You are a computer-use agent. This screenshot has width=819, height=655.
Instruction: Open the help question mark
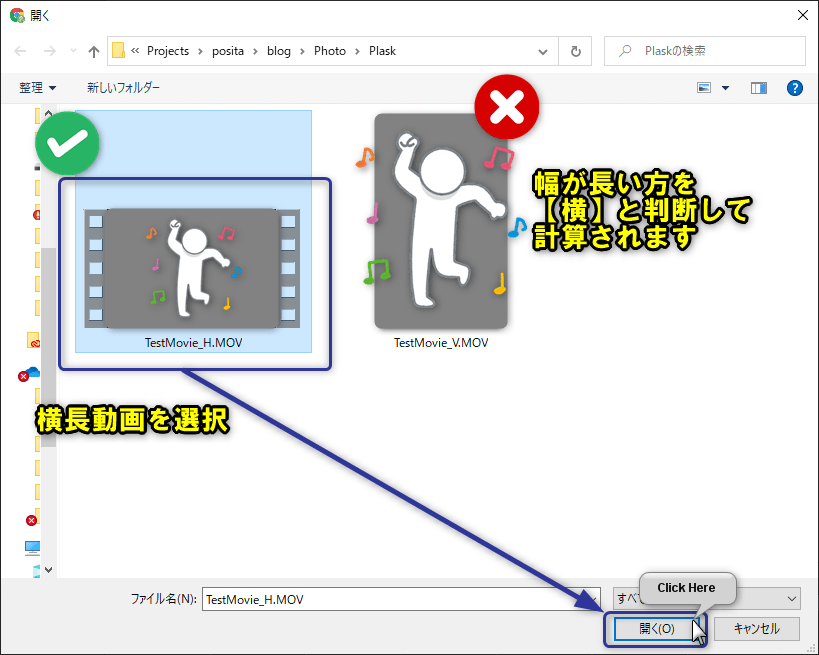coord(794,88)
